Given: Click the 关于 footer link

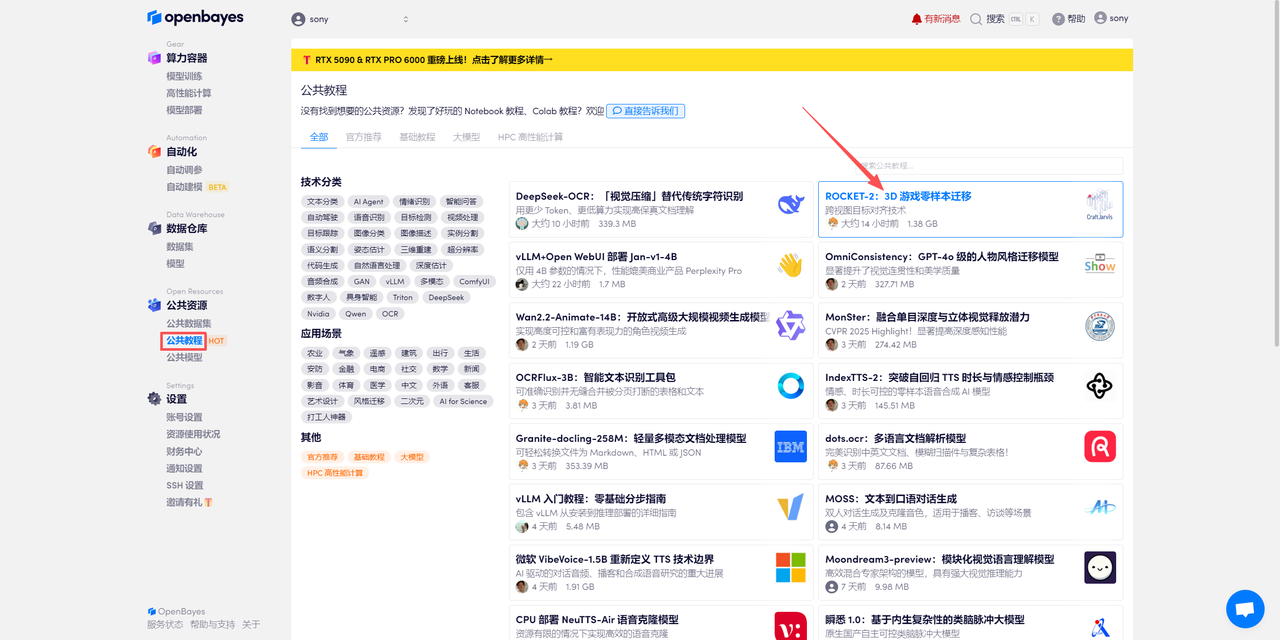Looking at the screenshot, I should [251, 625].
